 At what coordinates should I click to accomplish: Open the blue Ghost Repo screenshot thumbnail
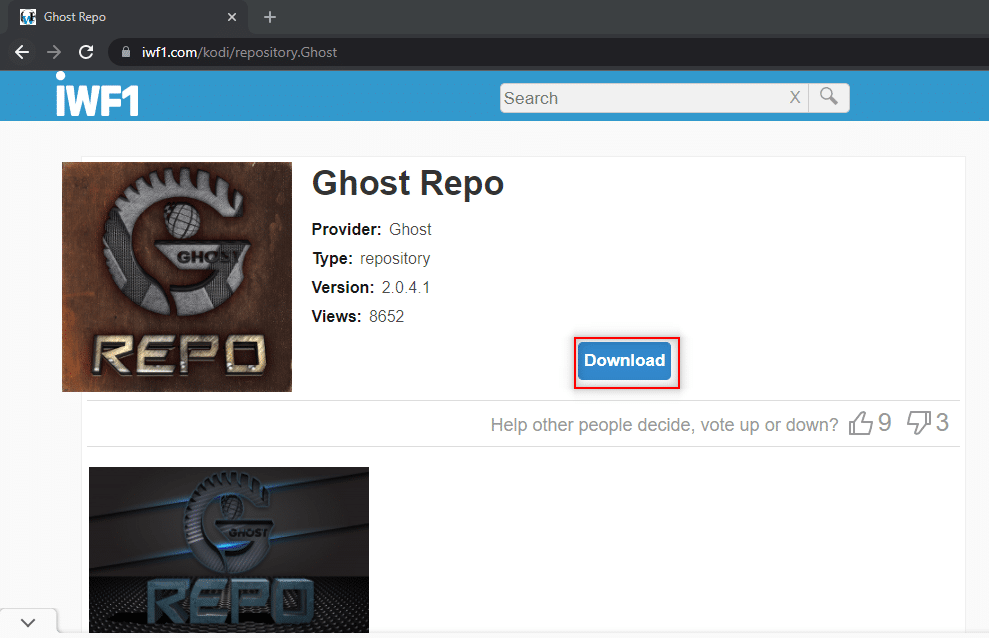(229, 550)
